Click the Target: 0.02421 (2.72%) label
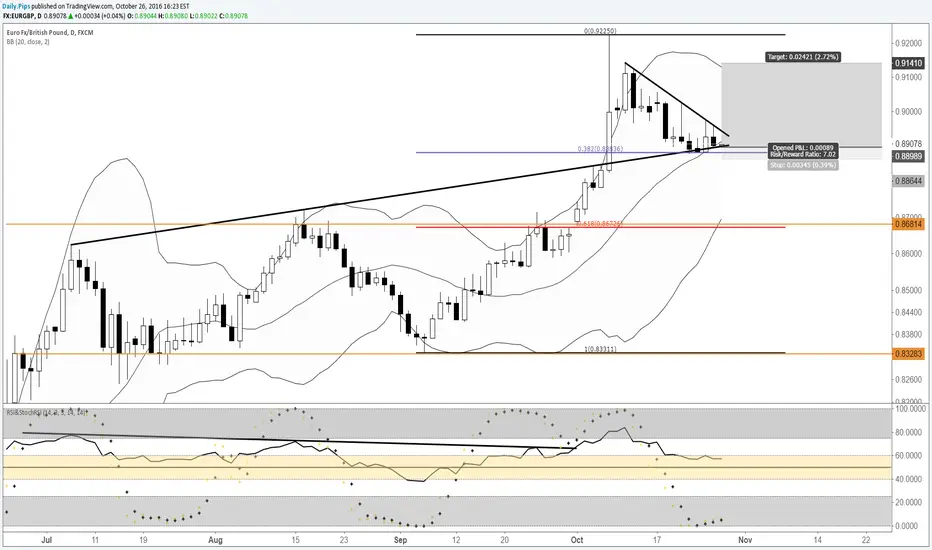Image resolution: width=932 pixels, height=550 pixels. tap(802, 57)
